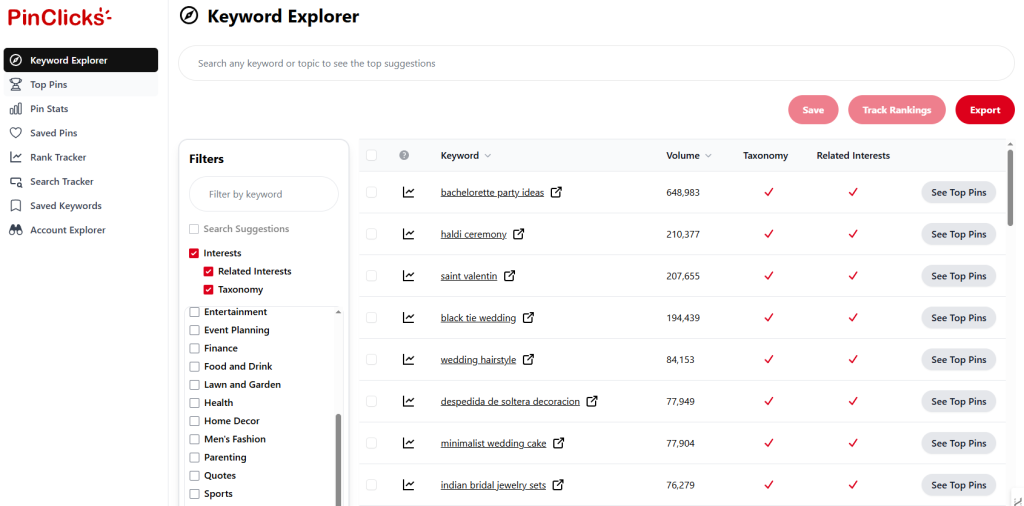The width and height of the screenshot is (1024, 506).
Task: Check the Parenting category checkbox
Action: point(195,458)
